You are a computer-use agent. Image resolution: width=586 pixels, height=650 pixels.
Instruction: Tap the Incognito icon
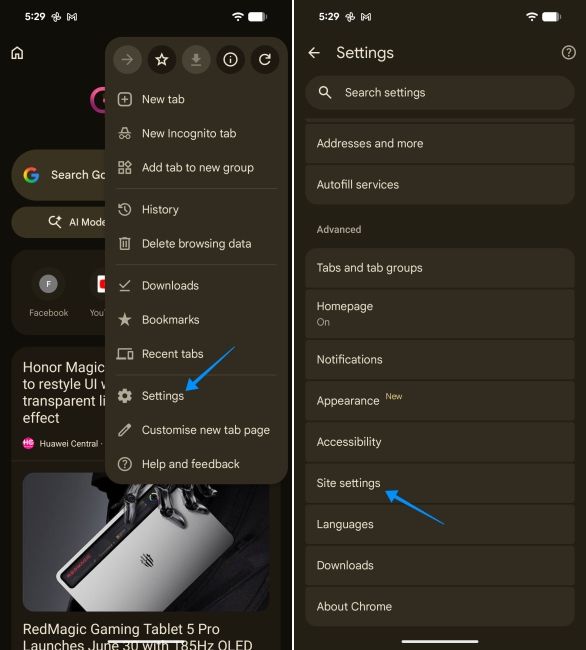125,133
